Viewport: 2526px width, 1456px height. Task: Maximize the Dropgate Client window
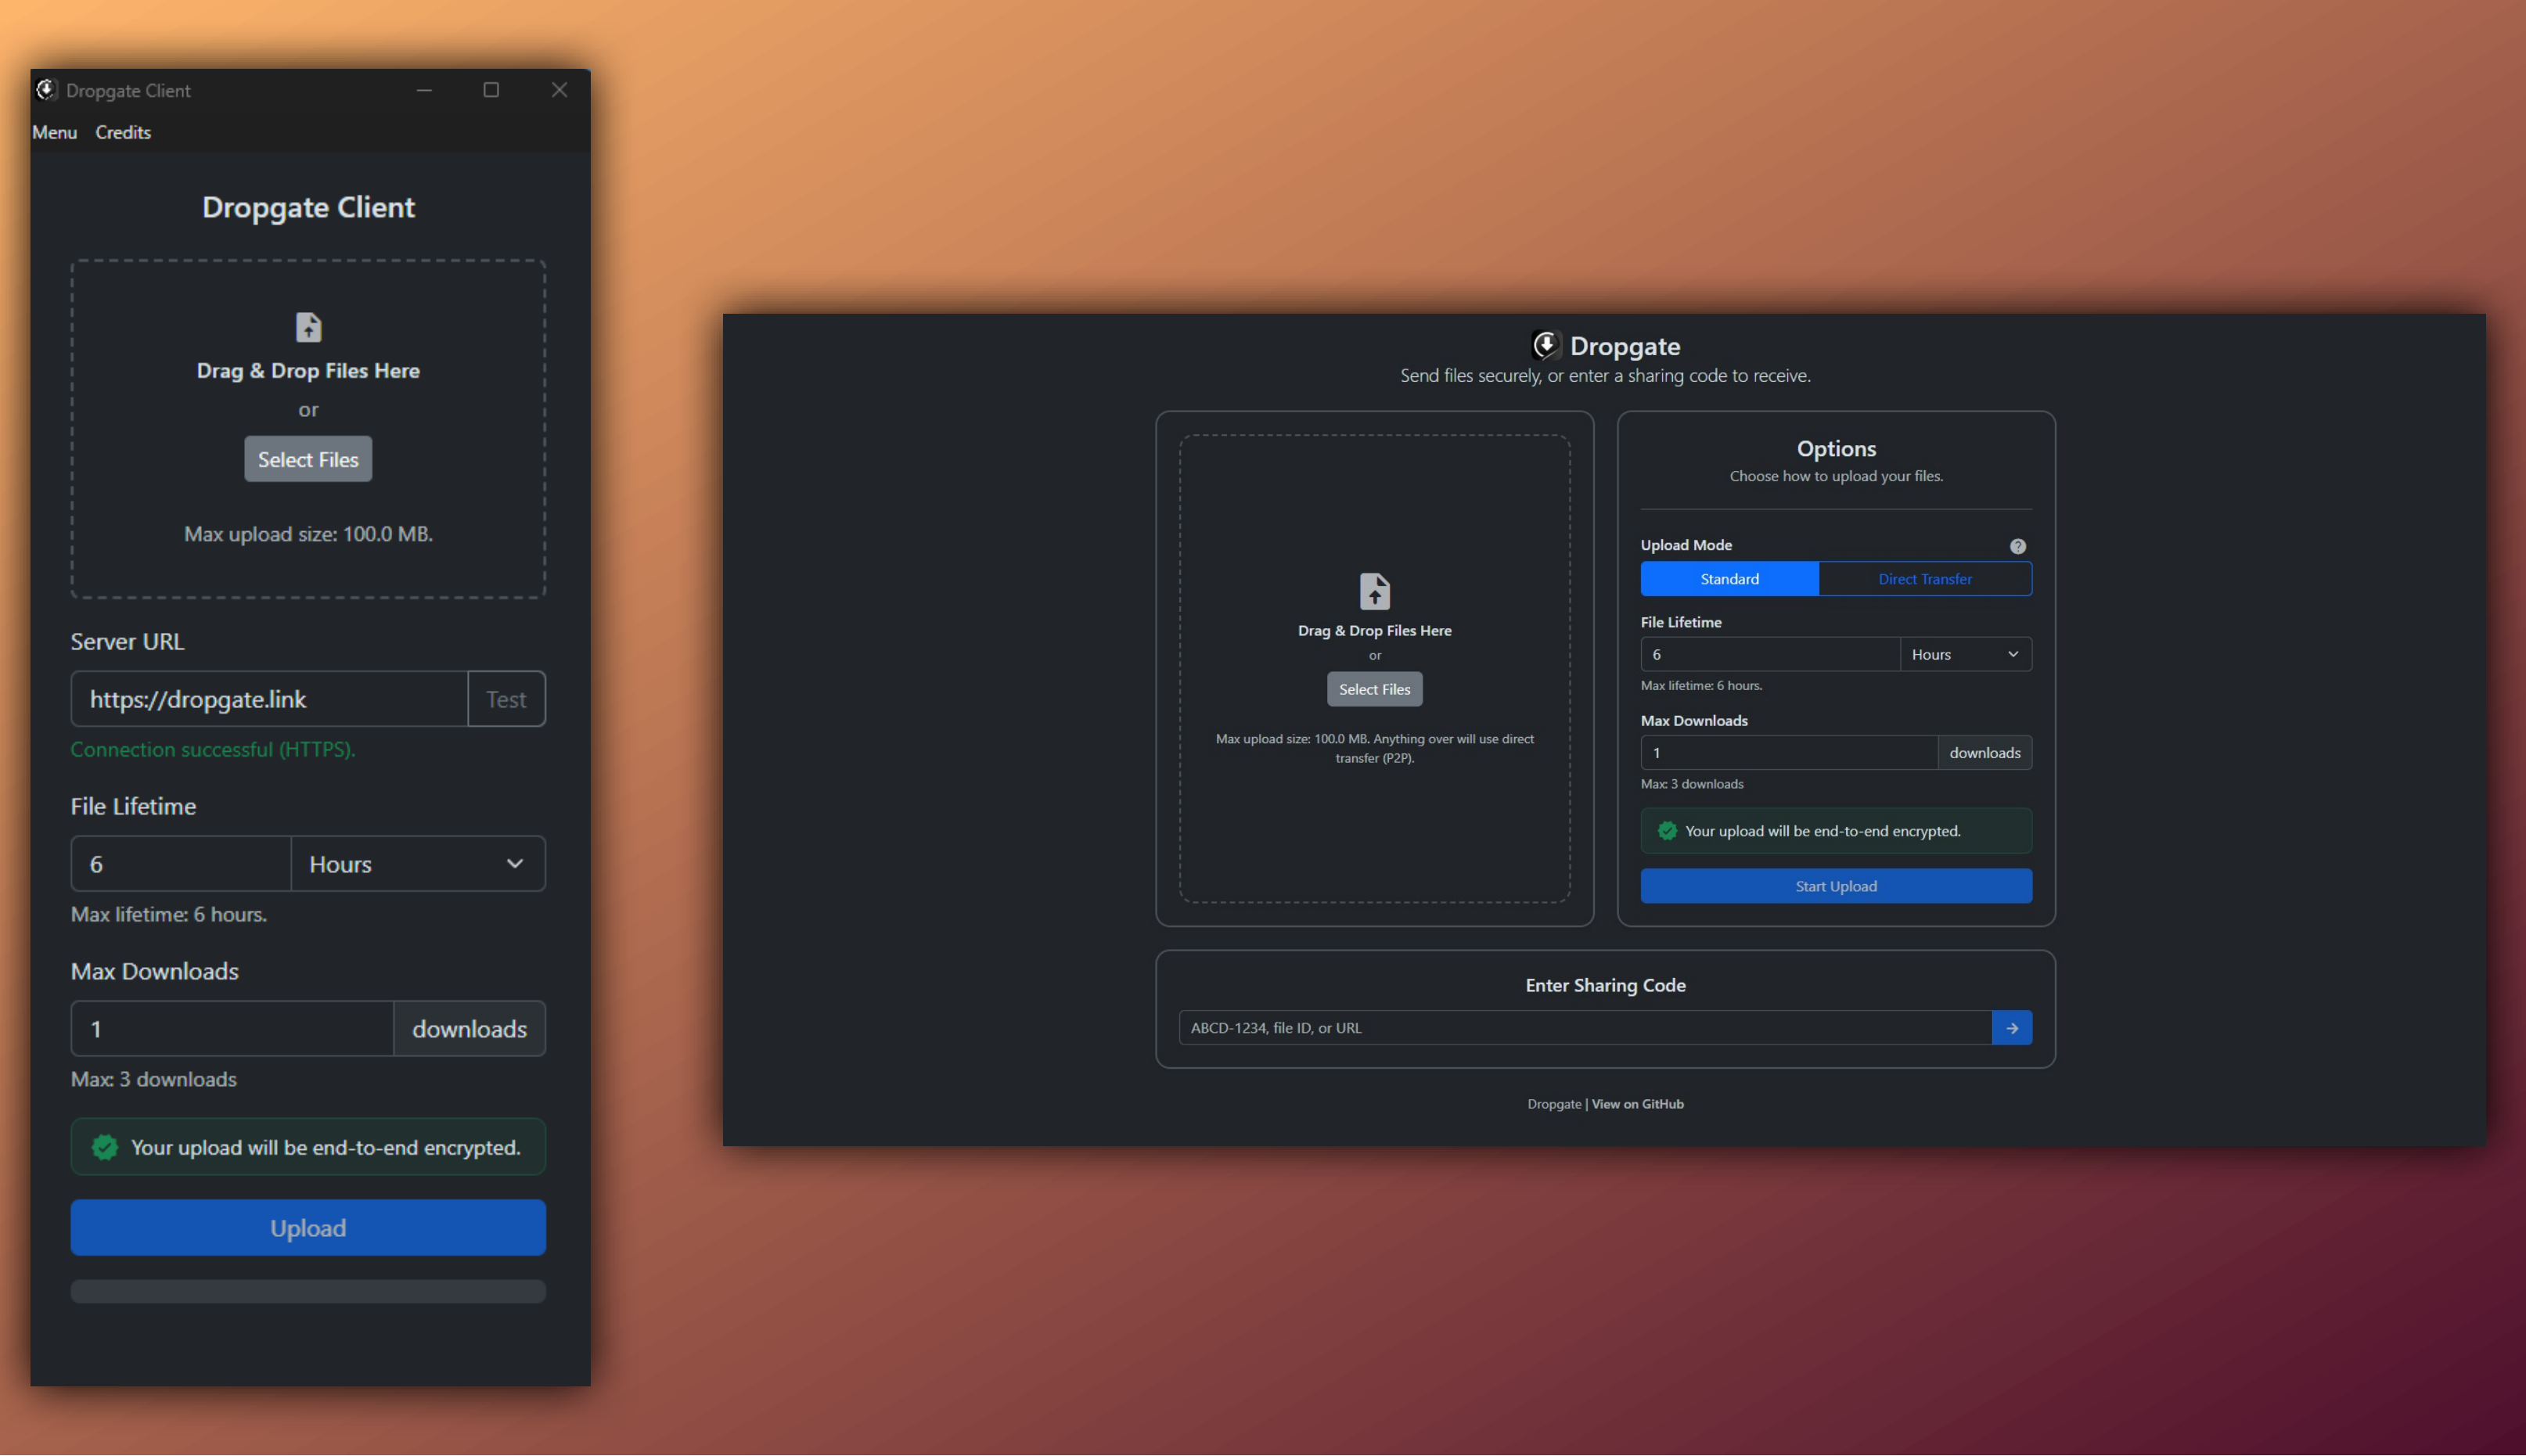point(491,90)
